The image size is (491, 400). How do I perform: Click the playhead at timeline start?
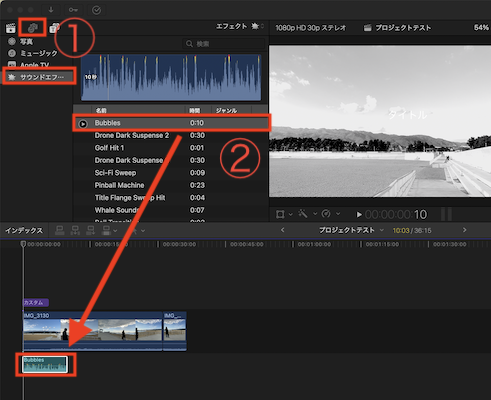23,244
